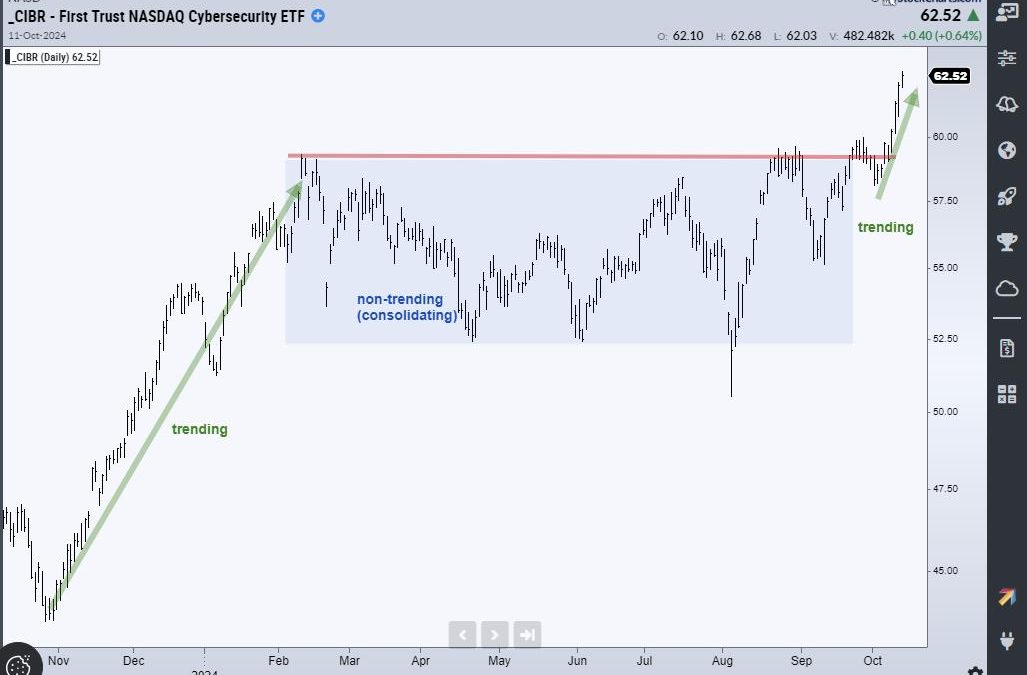Click the Apr label on time axis
The image size is (1027, 675).
coord(420,660)
